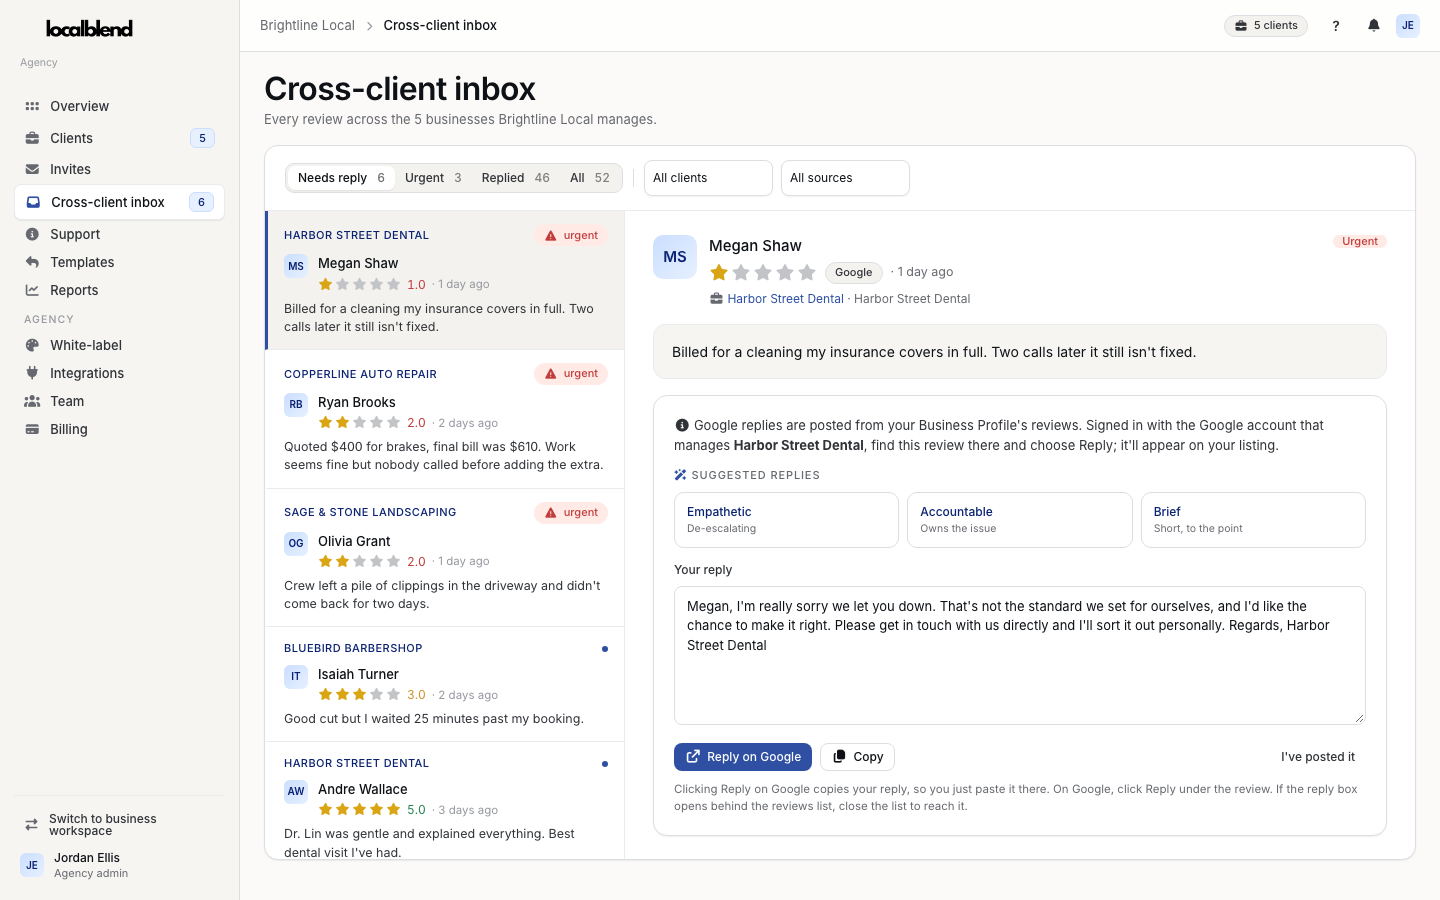Select Olivia Grant's landscaping review
The height and width of the screenshot is (900, 1440).
coord(445,558)
